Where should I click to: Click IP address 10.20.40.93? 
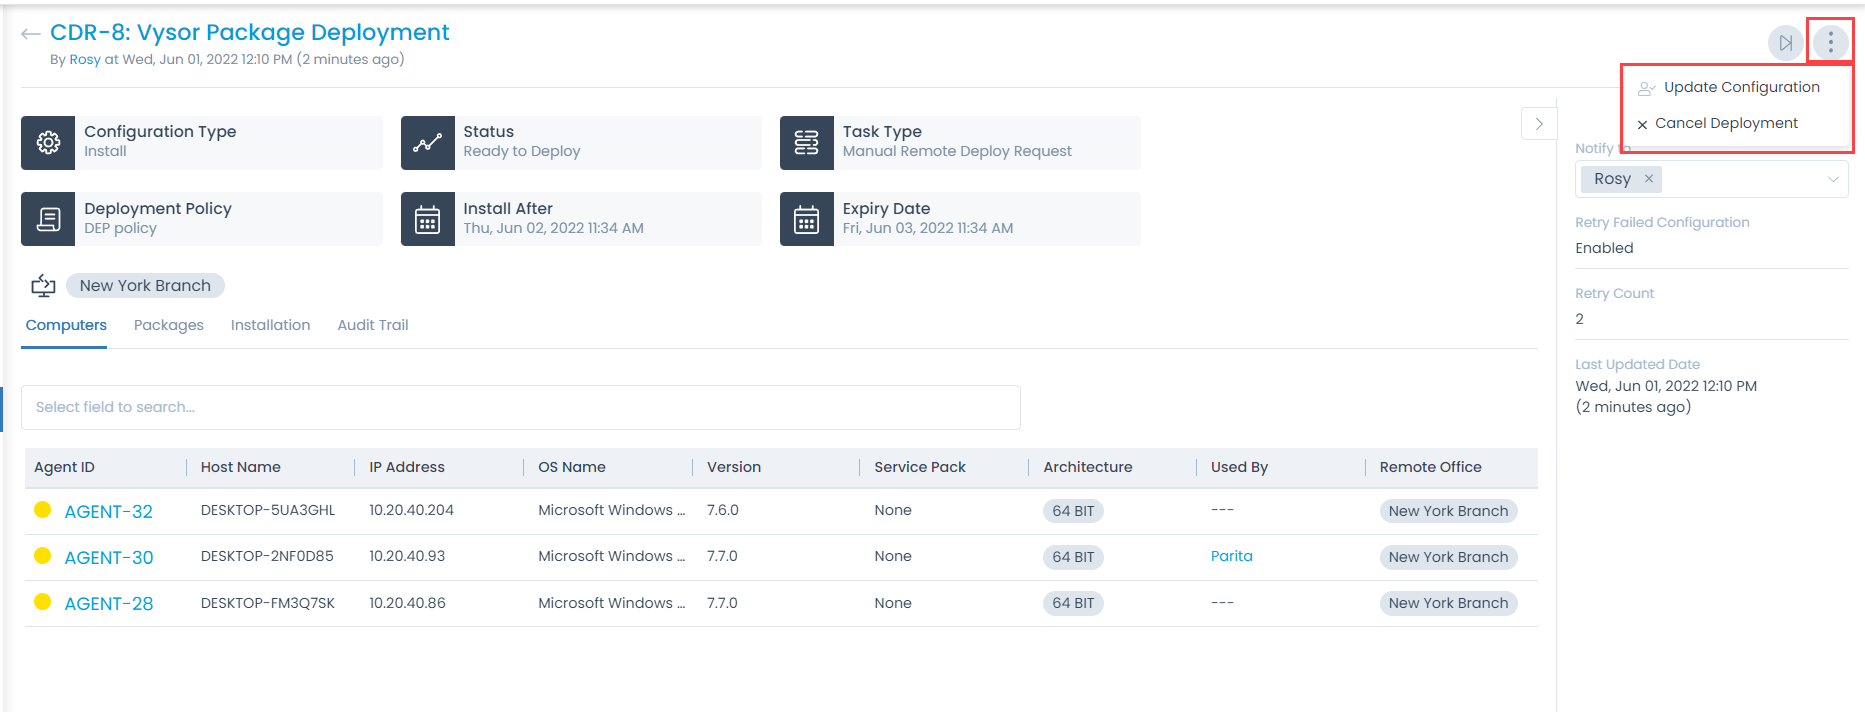coord(407,556)
